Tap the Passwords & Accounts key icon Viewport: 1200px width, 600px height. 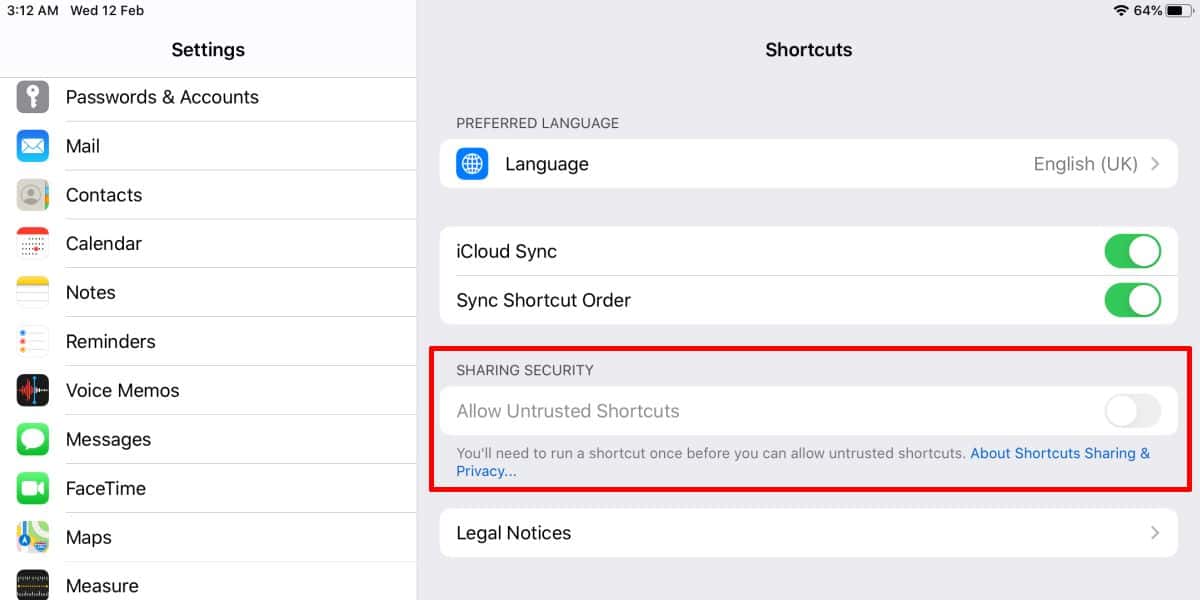(33, 97)
